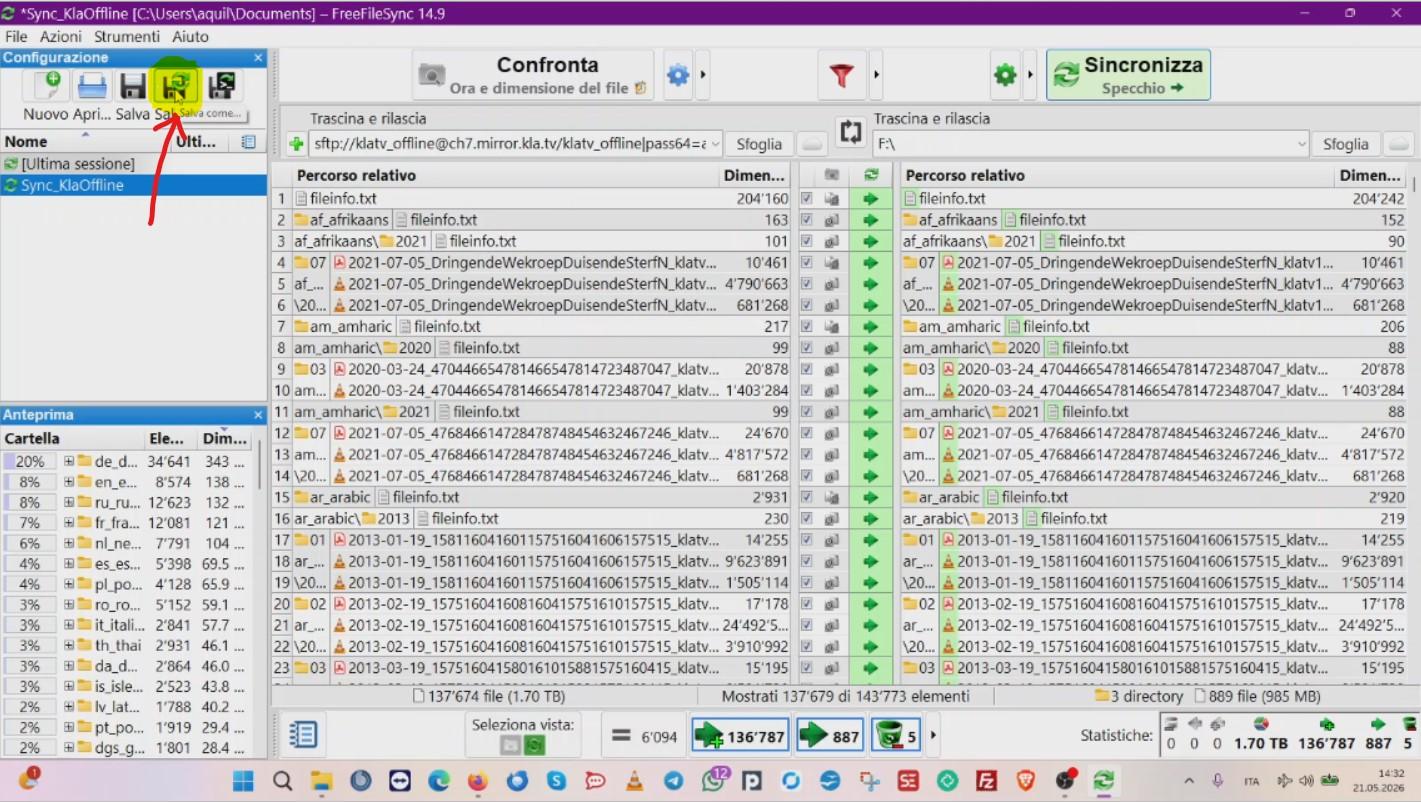Click the column layout icon beside Ulti...
The height and width of the screenshot is (802, 1421).
pos(248,142)
